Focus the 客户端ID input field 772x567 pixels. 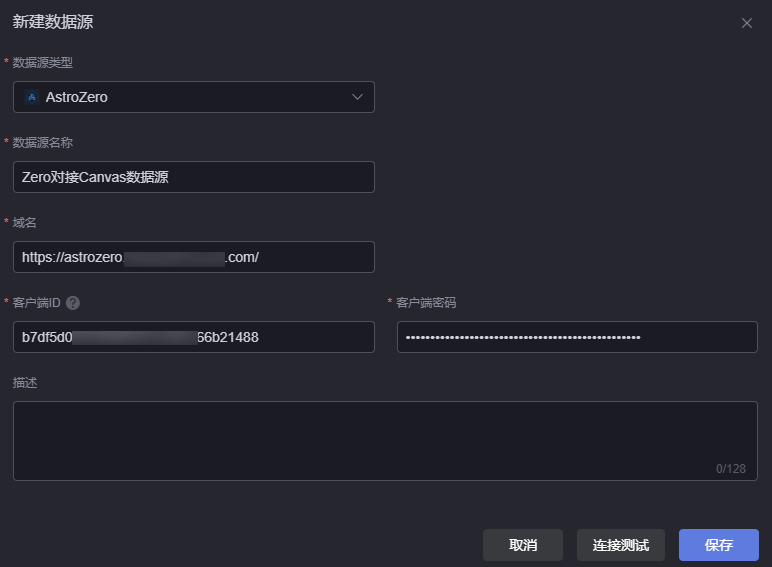(x=193, y=337)
